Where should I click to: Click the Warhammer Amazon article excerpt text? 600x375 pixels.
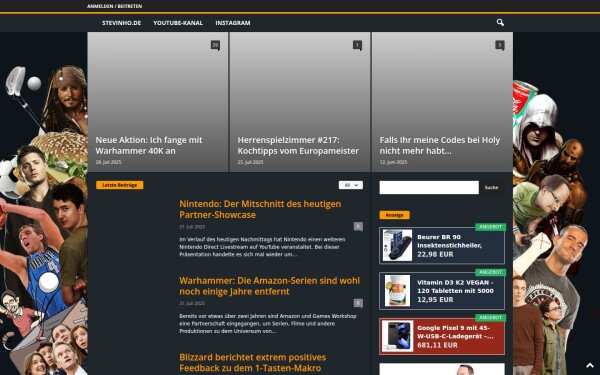coord(268,324)
